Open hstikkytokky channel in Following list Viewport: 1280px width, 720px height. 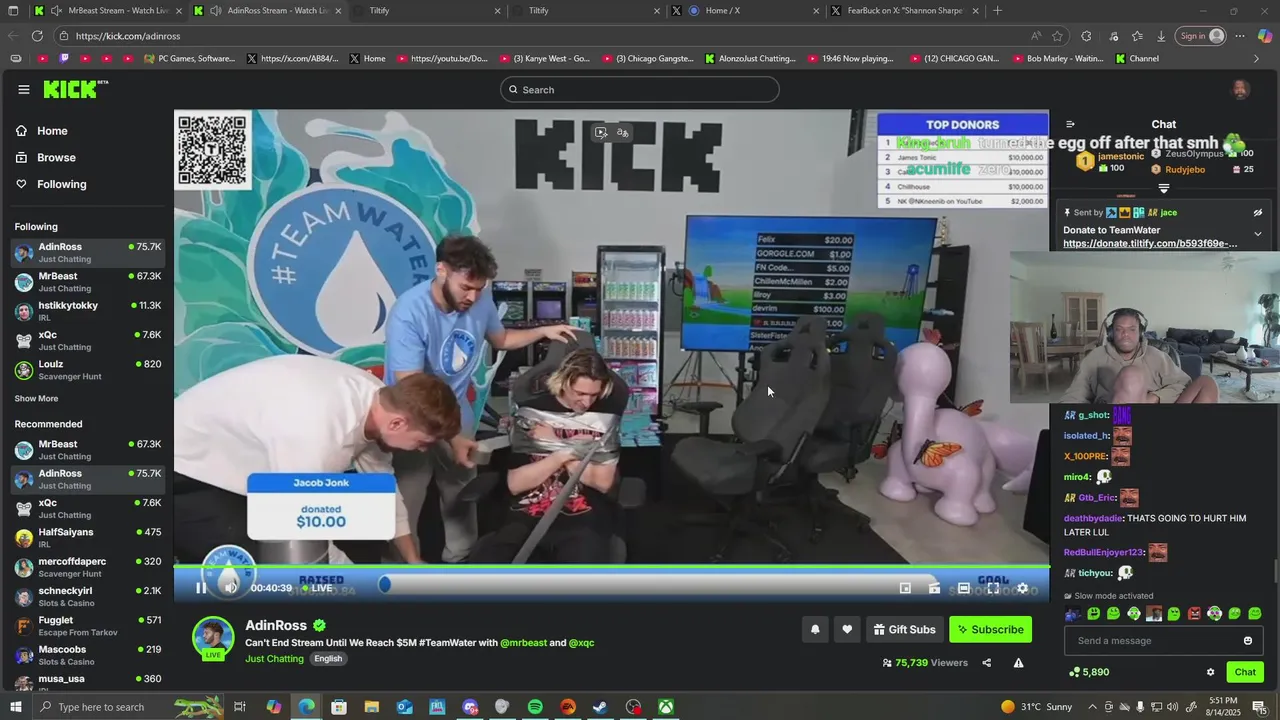88,311
